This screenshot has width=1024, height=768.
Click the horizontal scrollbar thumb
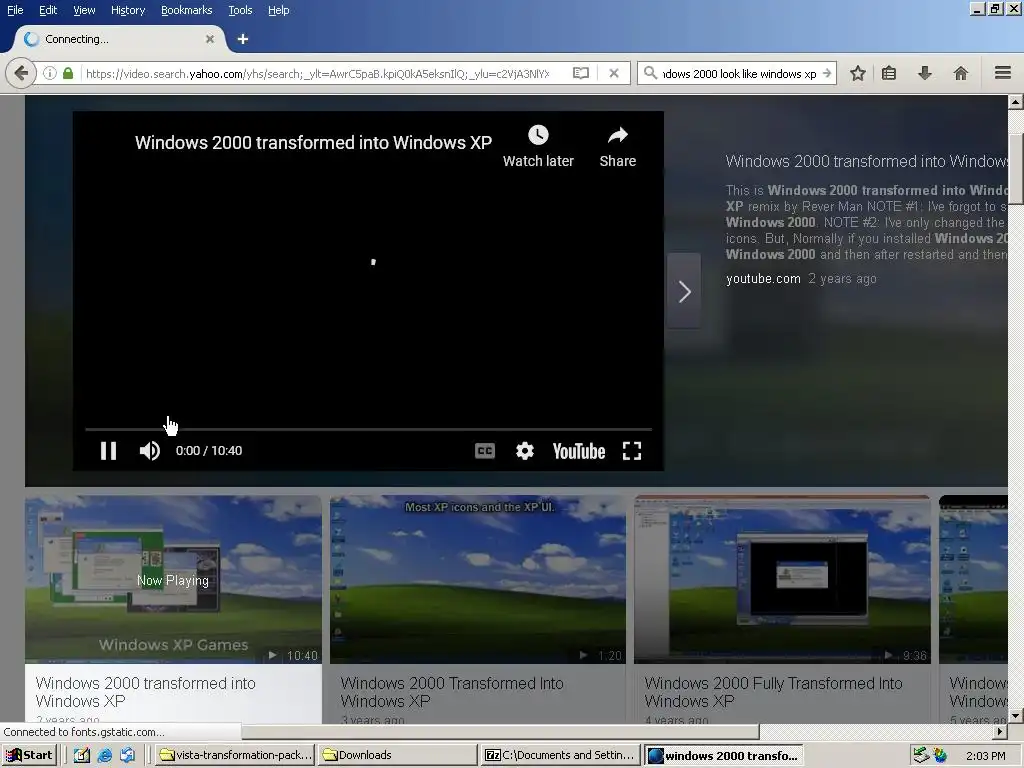(500, 731)
